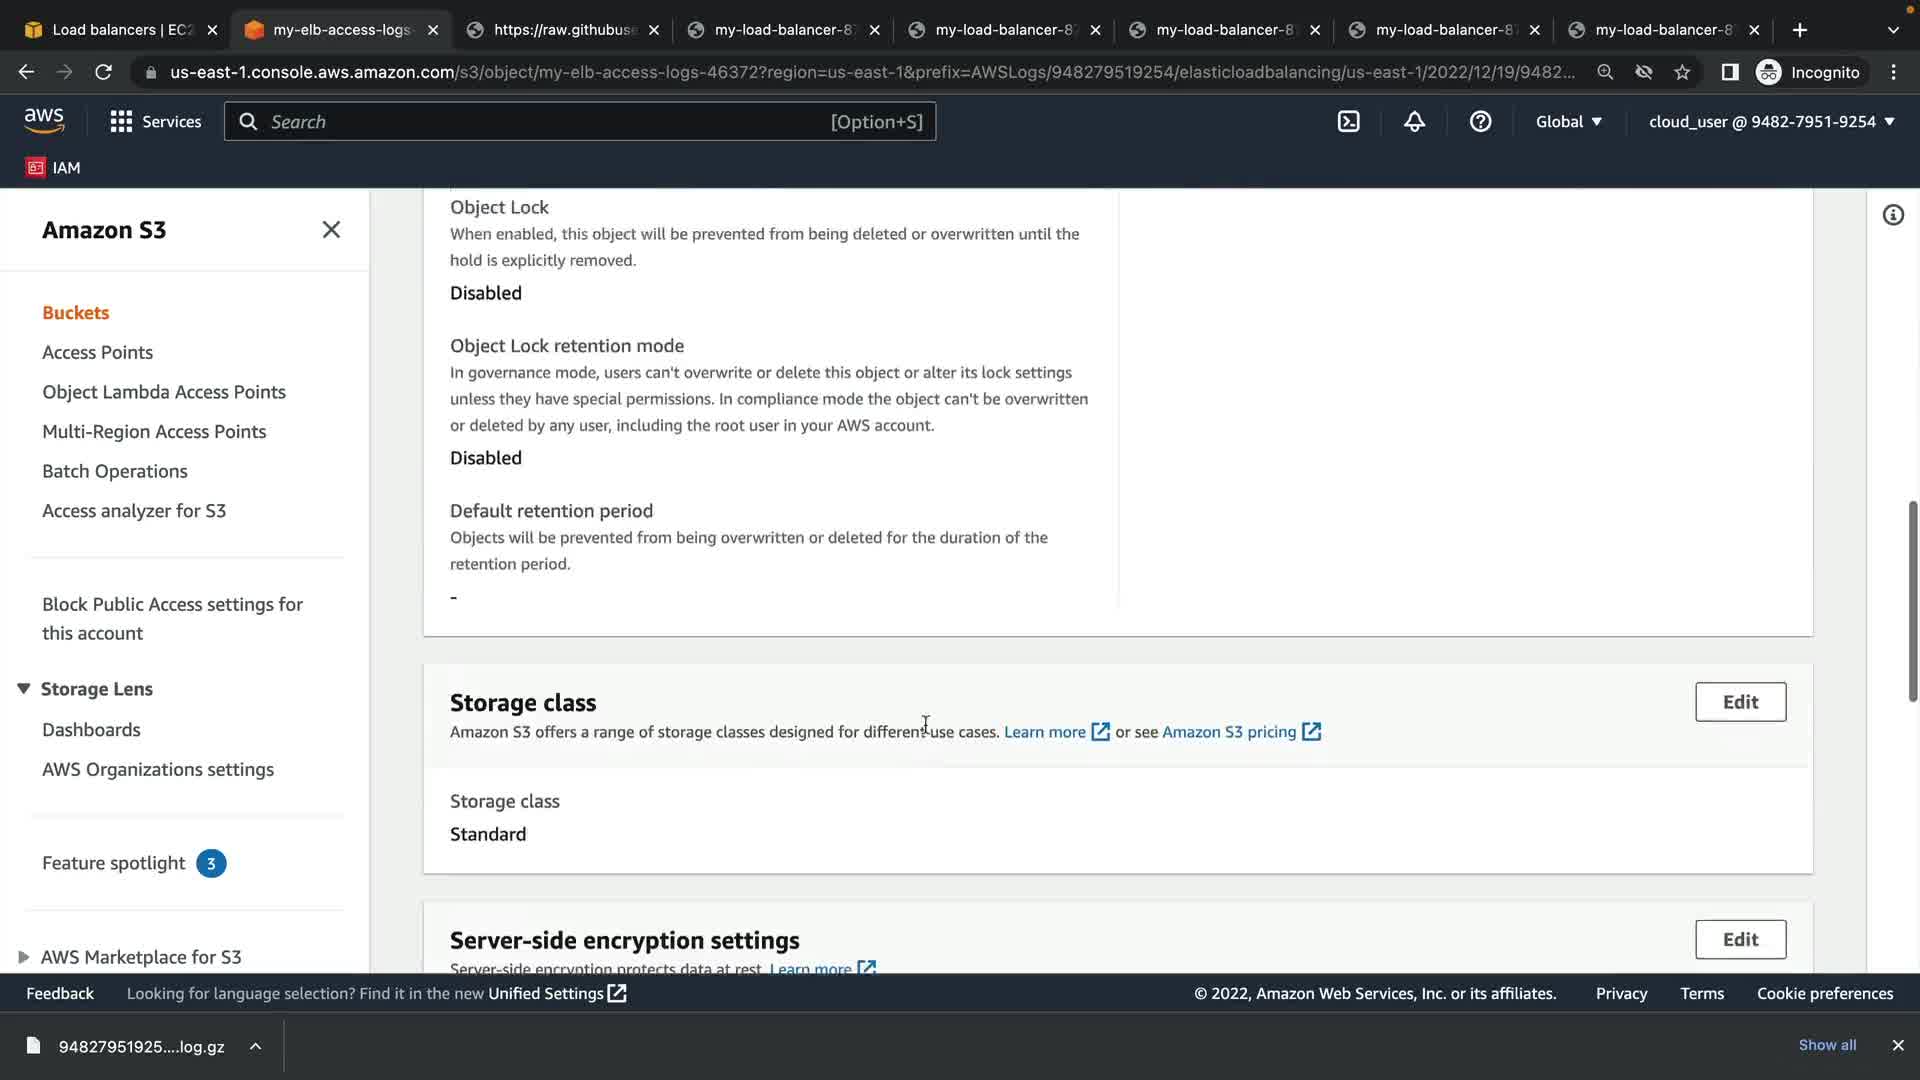The width and height of the screenshot is (1920, 1080).
Task: Click the info panel icon at right
Action: [x=1893, y=215]
